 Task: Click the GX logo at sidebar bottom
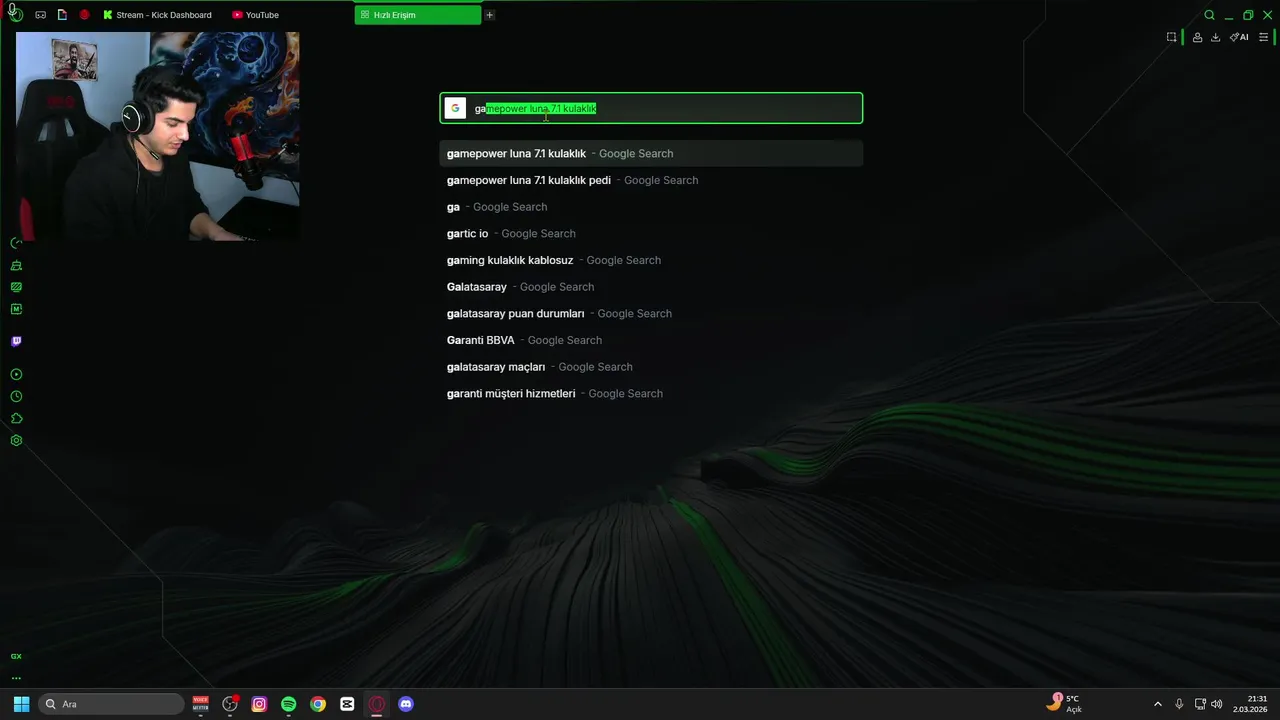pyautogui.click(x=16, y=656)
